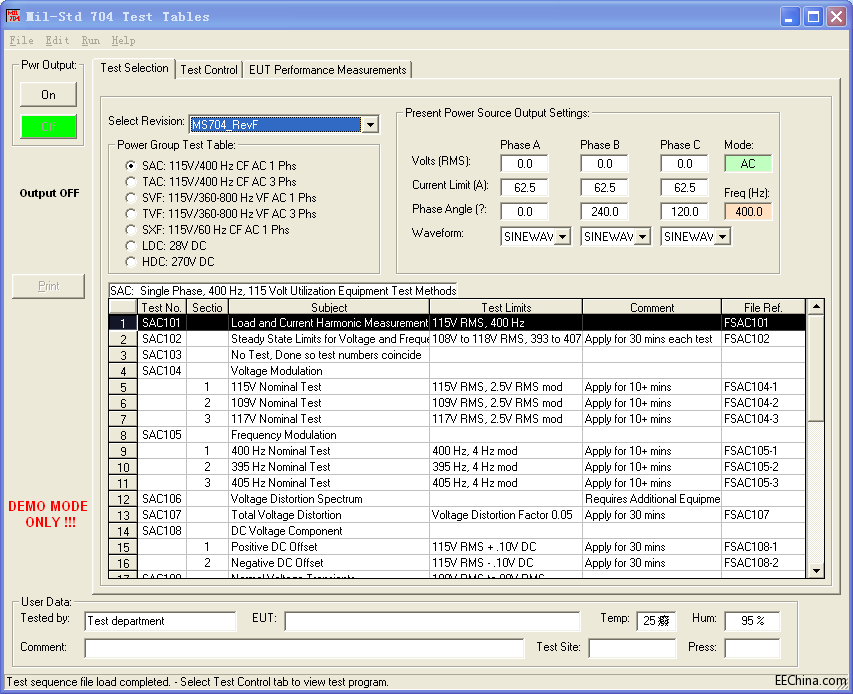Viewport: 853px width, 694px height.
Task: Open the File menu
Action: coord(21,41)
